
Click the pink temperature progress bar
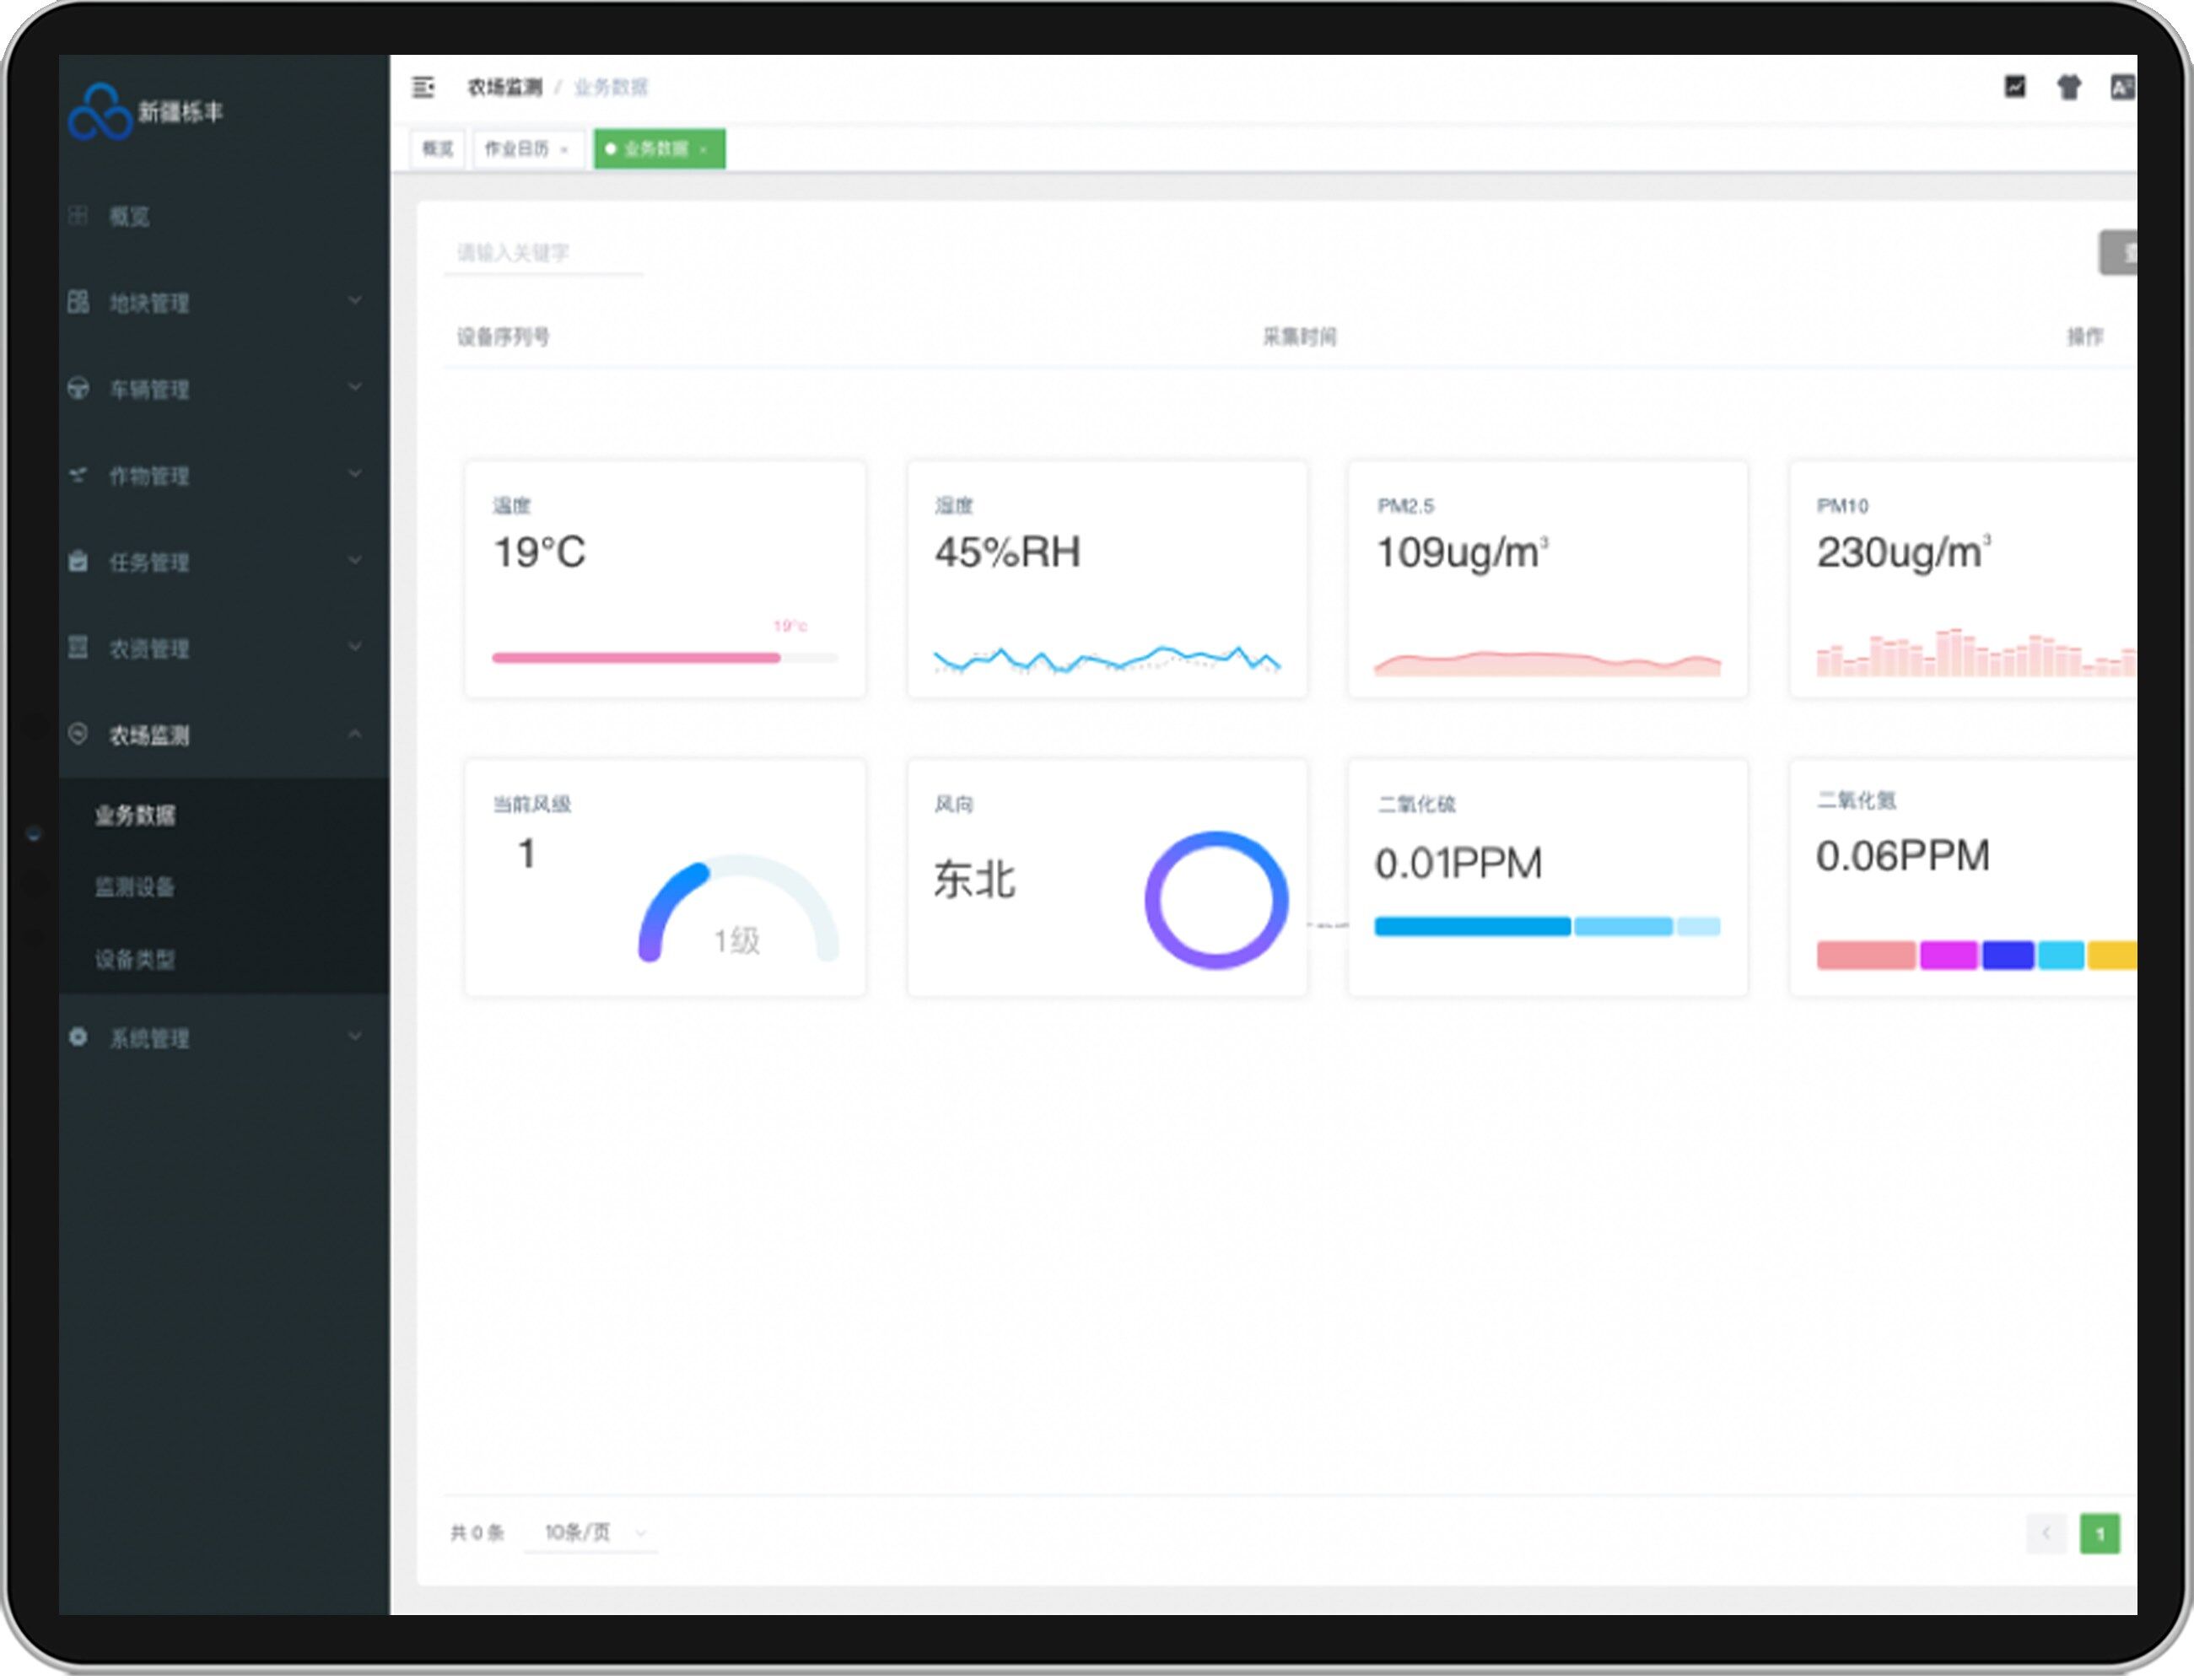pyautogui.click(x=636, y=658)
